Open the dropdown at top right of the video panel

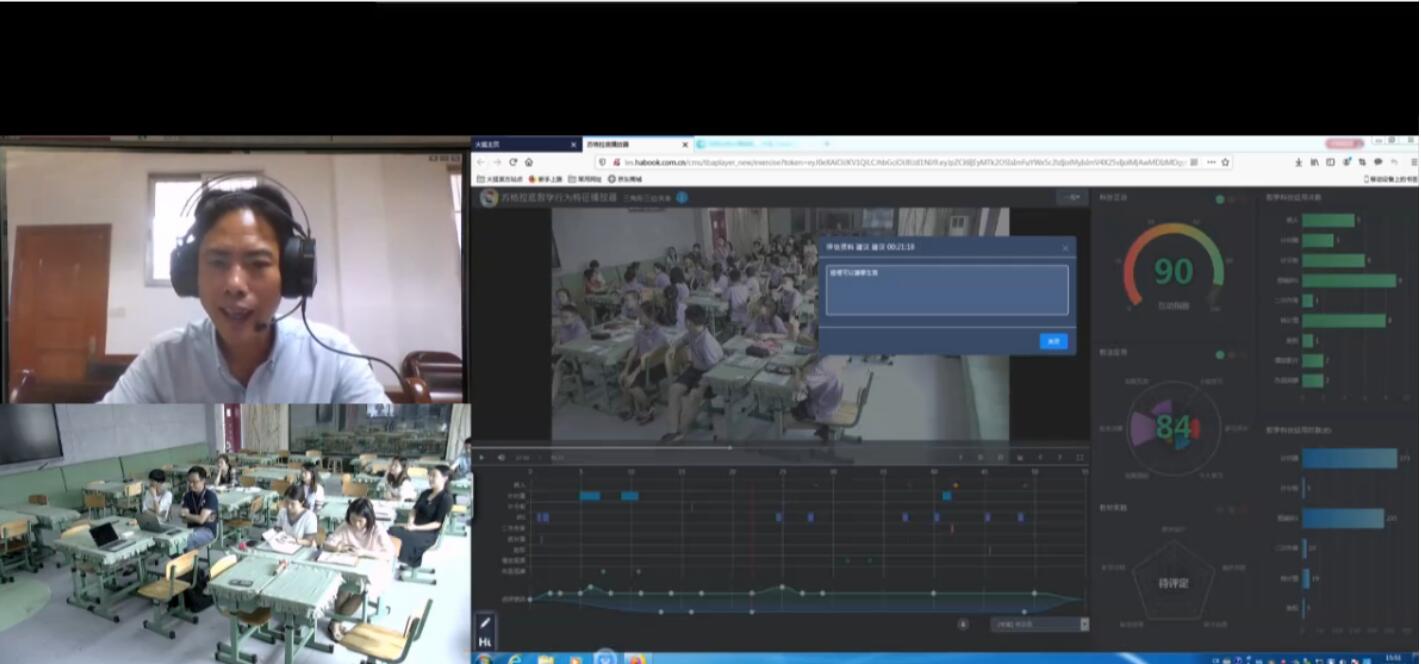(x=1073, y=198)
